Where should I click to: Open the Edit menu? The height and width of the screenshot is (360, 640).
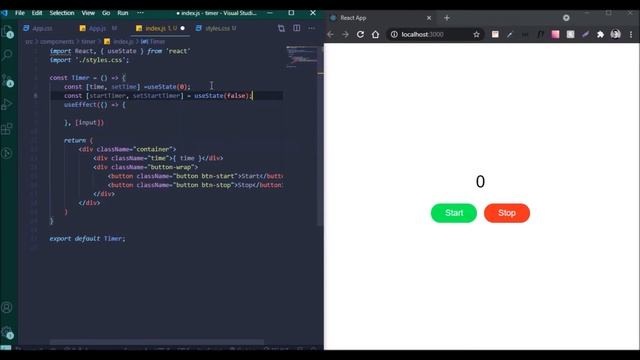(x=37, y=13)
